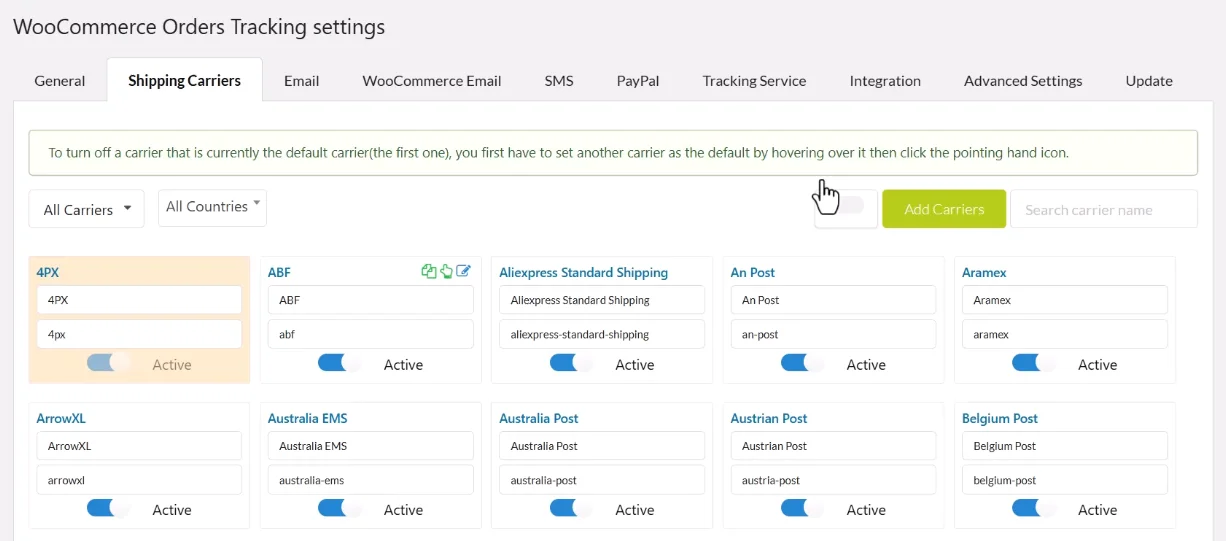Set ABF as default with the pointing hand icon
1226x541 pixels.
tap(447, 271)
